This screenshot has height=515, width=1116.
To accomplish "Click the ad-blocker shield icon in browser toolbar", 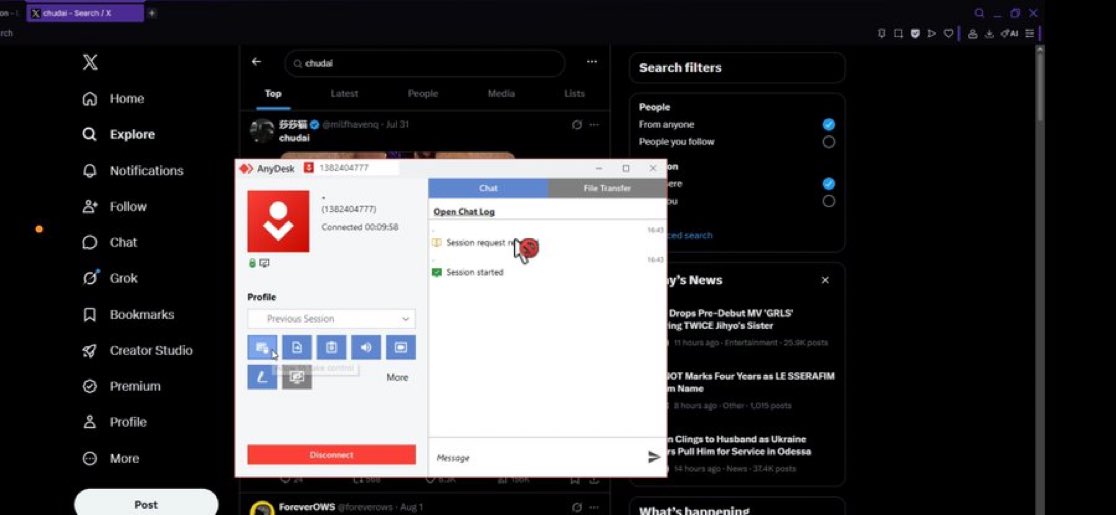I will click(915, 33).
